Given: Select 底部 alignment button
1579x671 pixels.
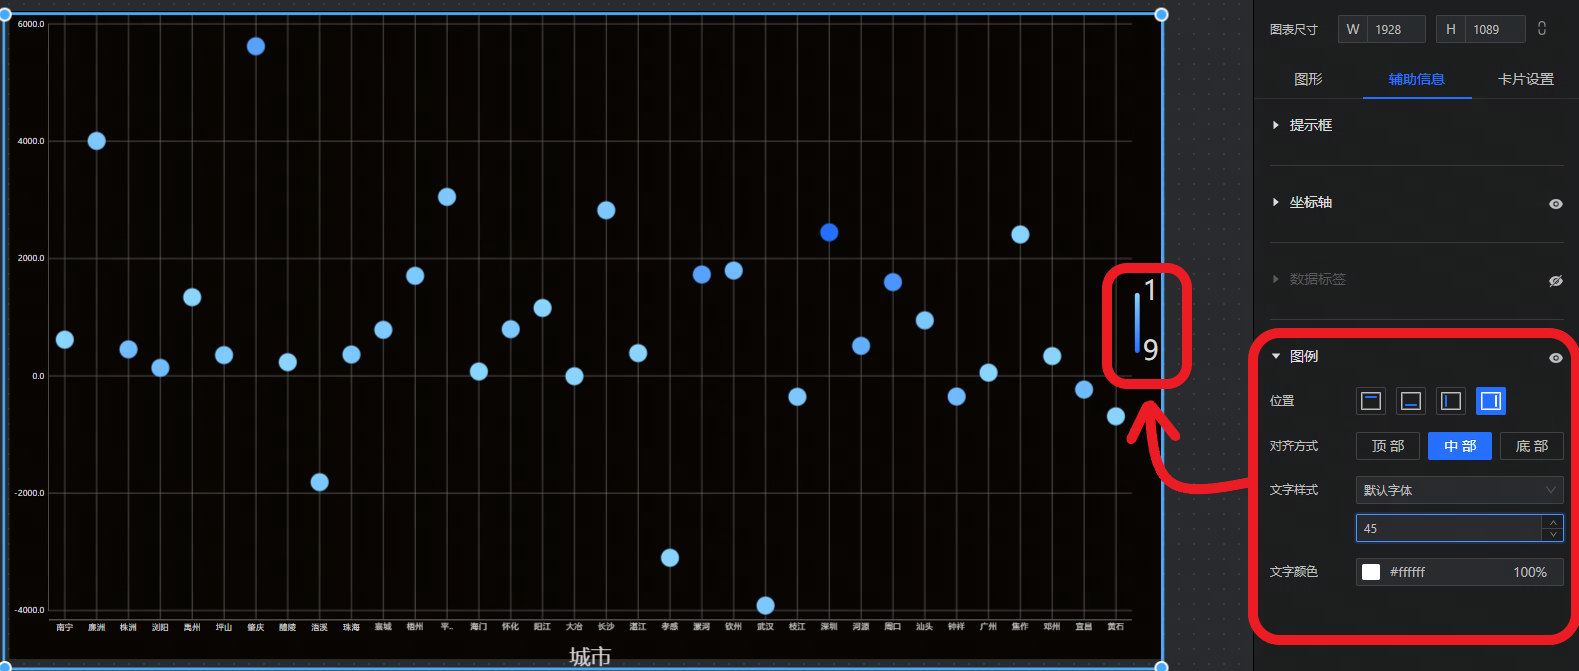Looking at the screenshot, I should pyautogui.click(x=1531, y=446).
